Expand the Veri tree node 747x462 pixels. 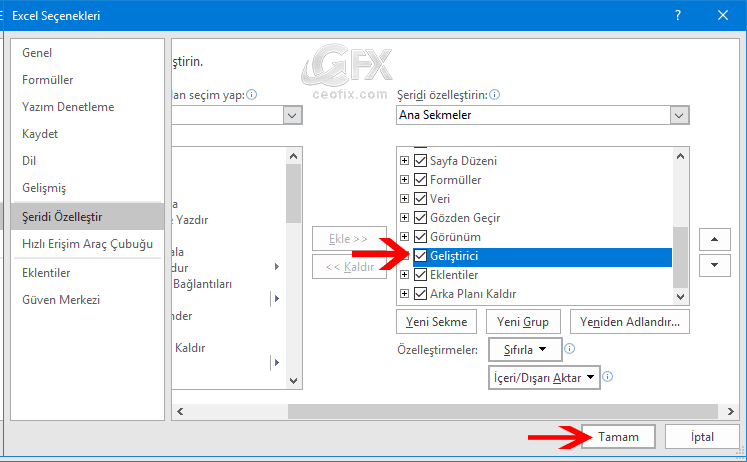404,199
